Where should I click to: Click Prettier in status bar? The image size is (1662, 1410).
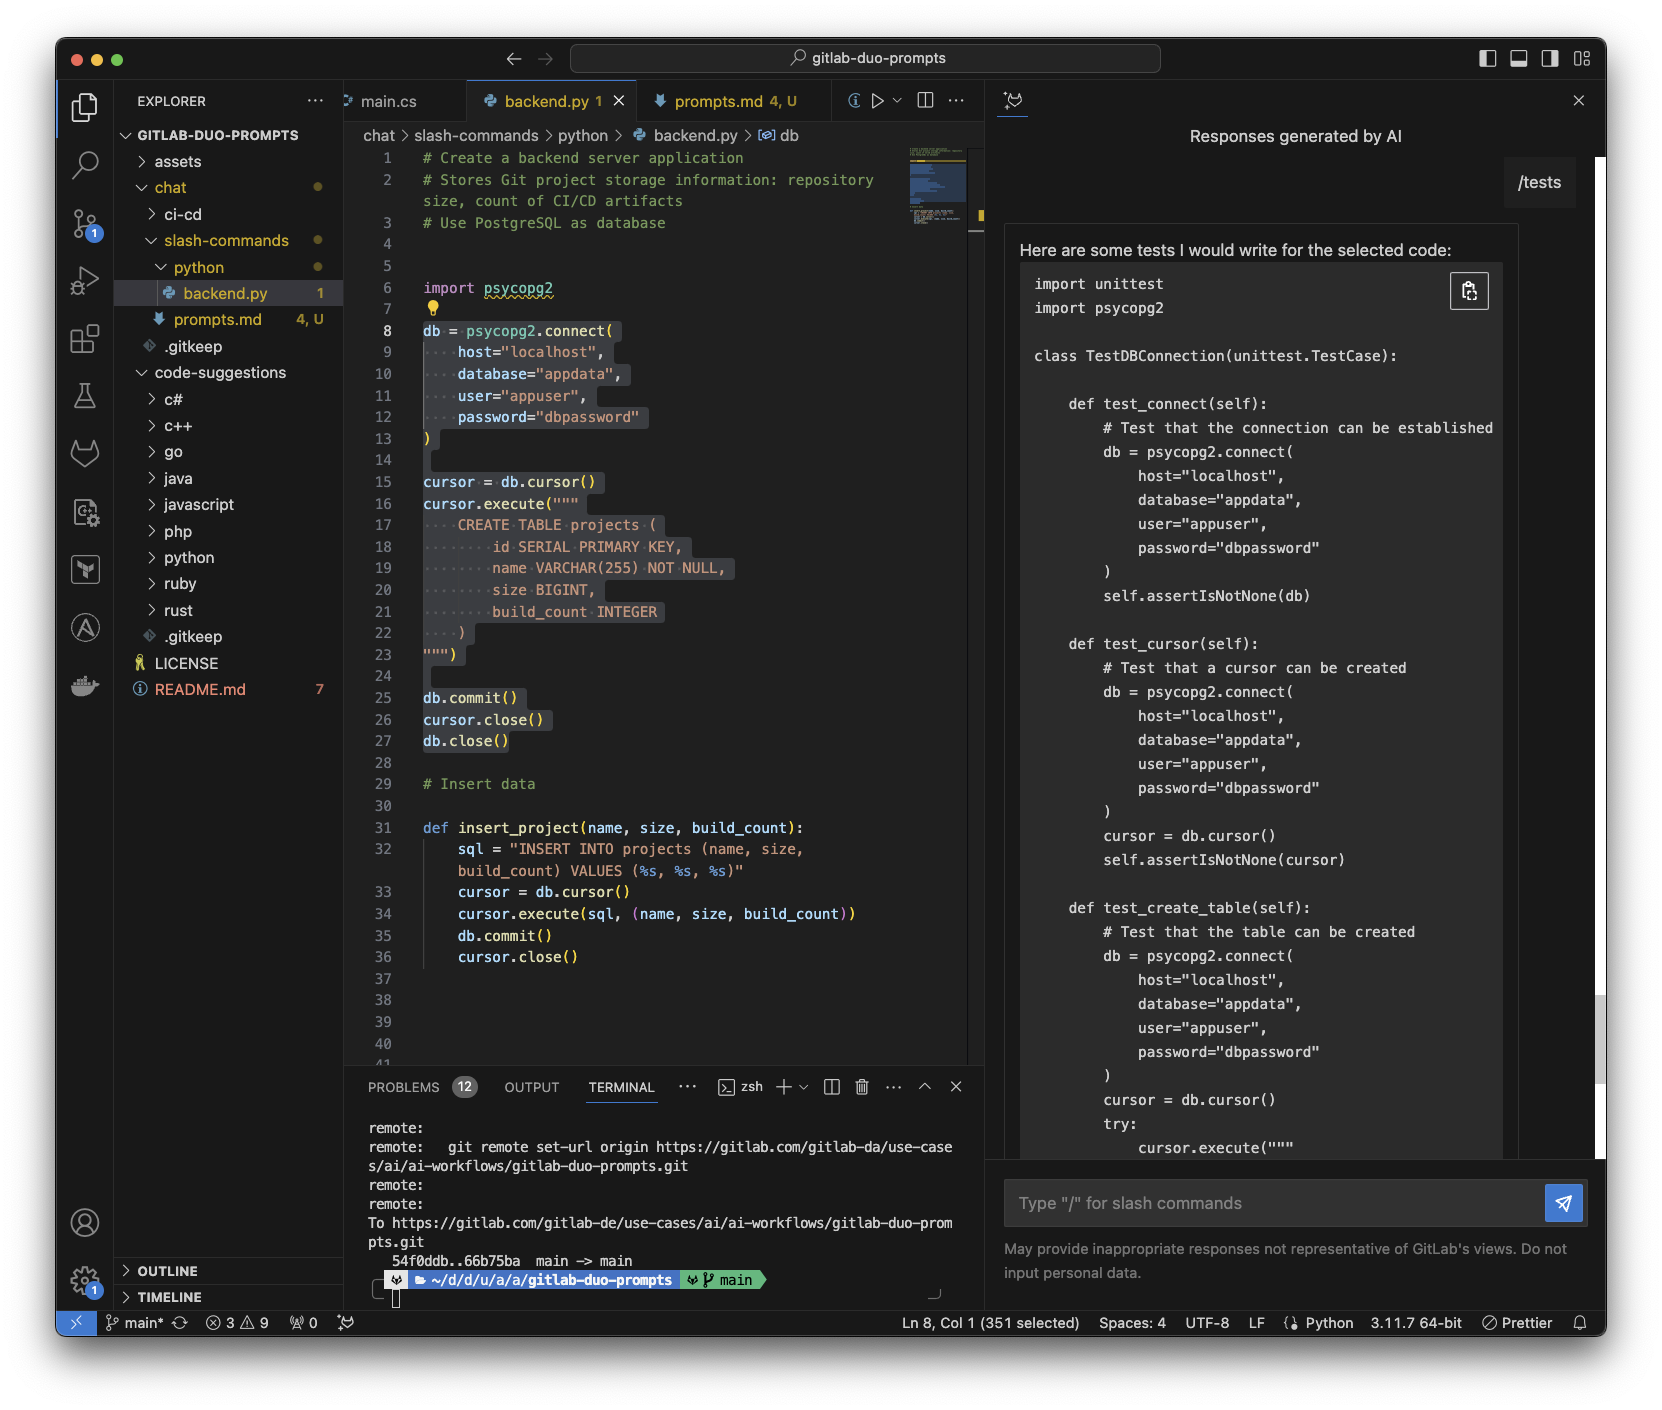(1517, 1323)
